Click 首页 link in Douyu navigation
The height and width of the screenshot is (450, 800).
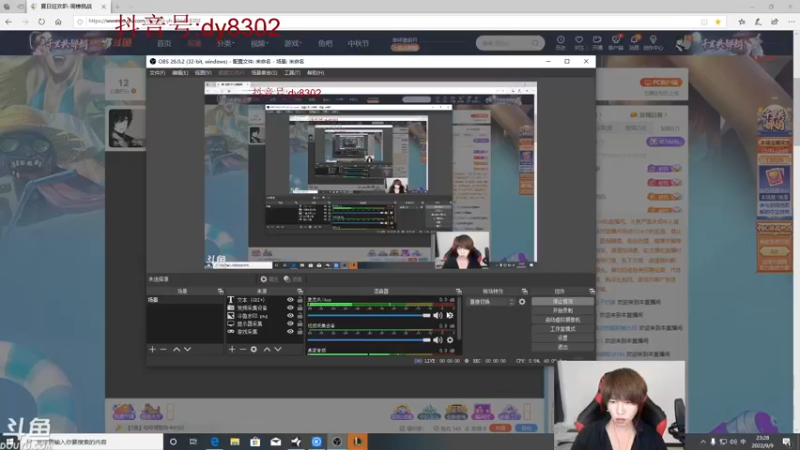tap(164, 44)
